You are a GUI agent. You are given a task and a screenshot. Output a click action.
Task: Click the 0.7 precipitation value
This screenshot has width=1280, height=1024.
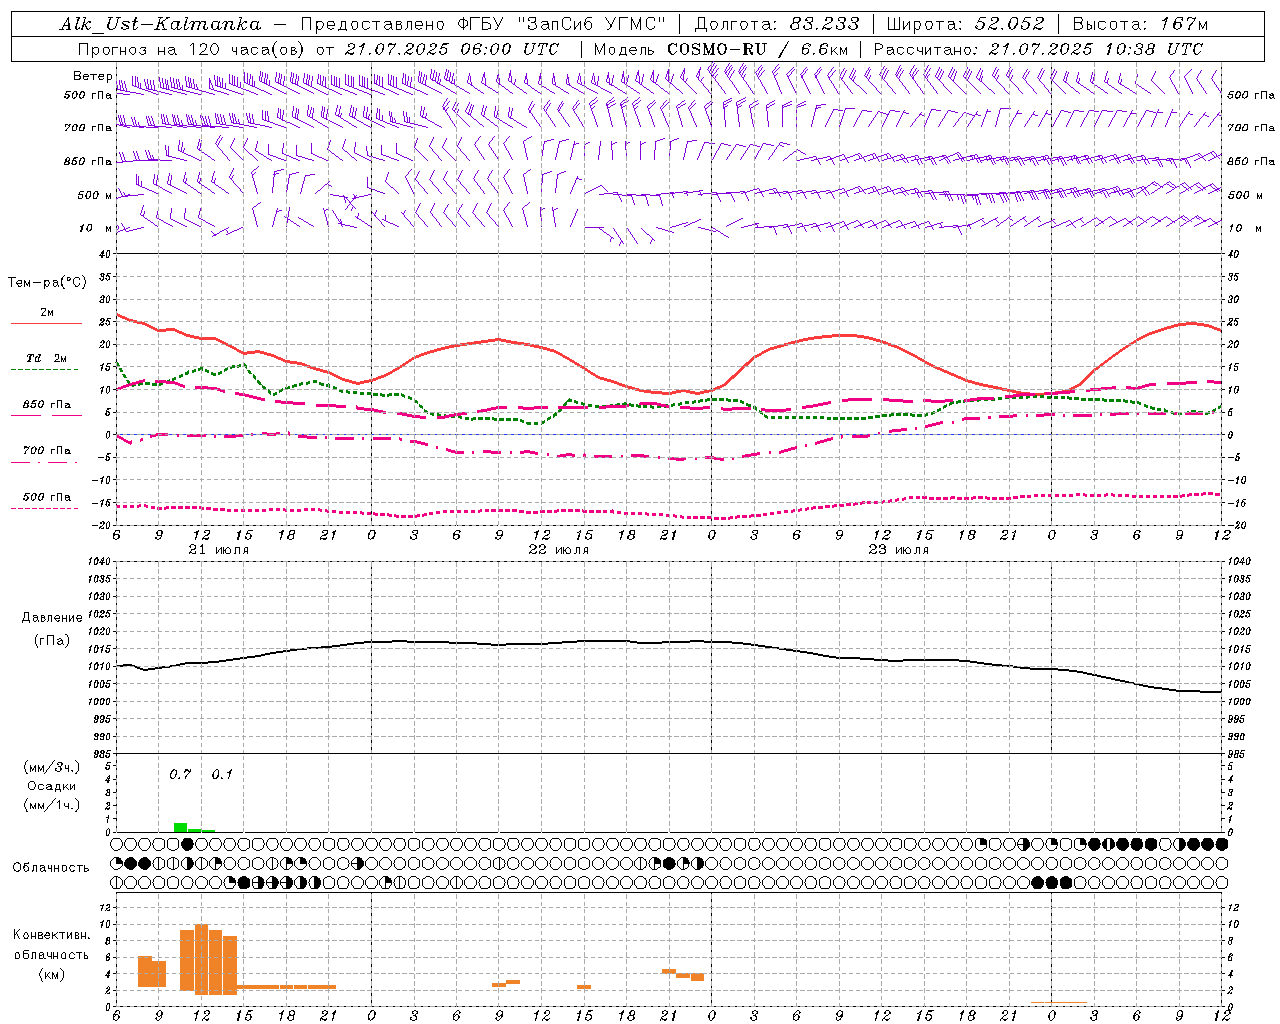click(x=180, y=774)
